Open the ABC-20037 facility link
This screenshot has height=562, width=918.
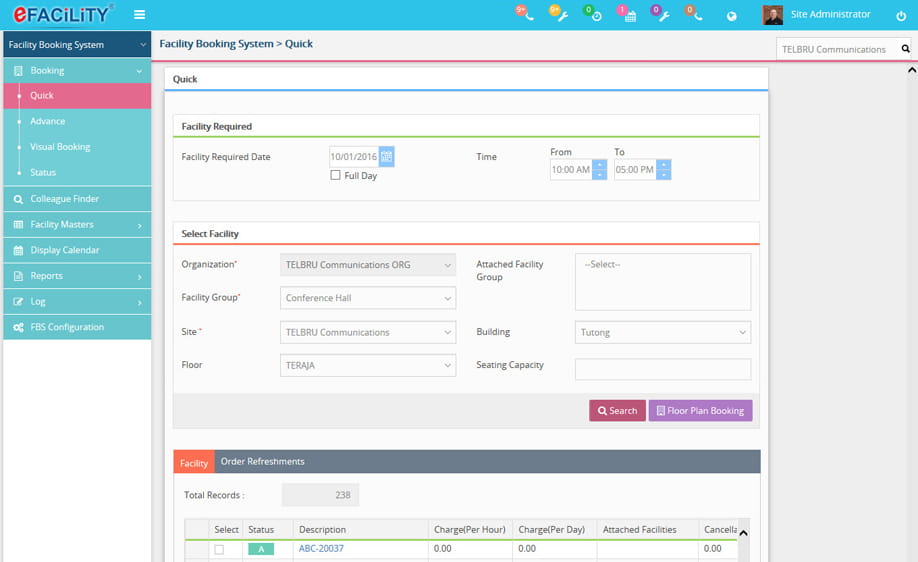point(321,549)
